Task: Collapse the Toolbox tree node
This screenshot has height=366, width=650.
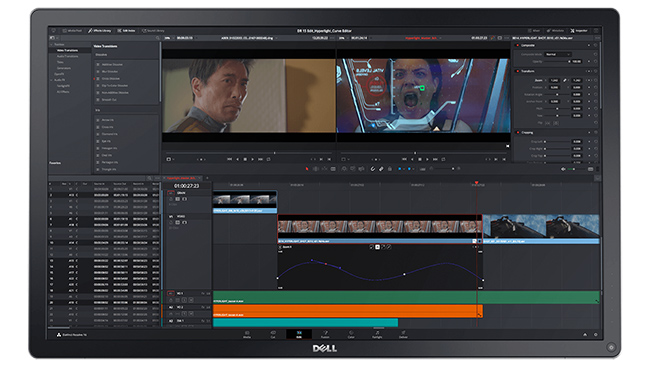Action: [x=52, y=44]
